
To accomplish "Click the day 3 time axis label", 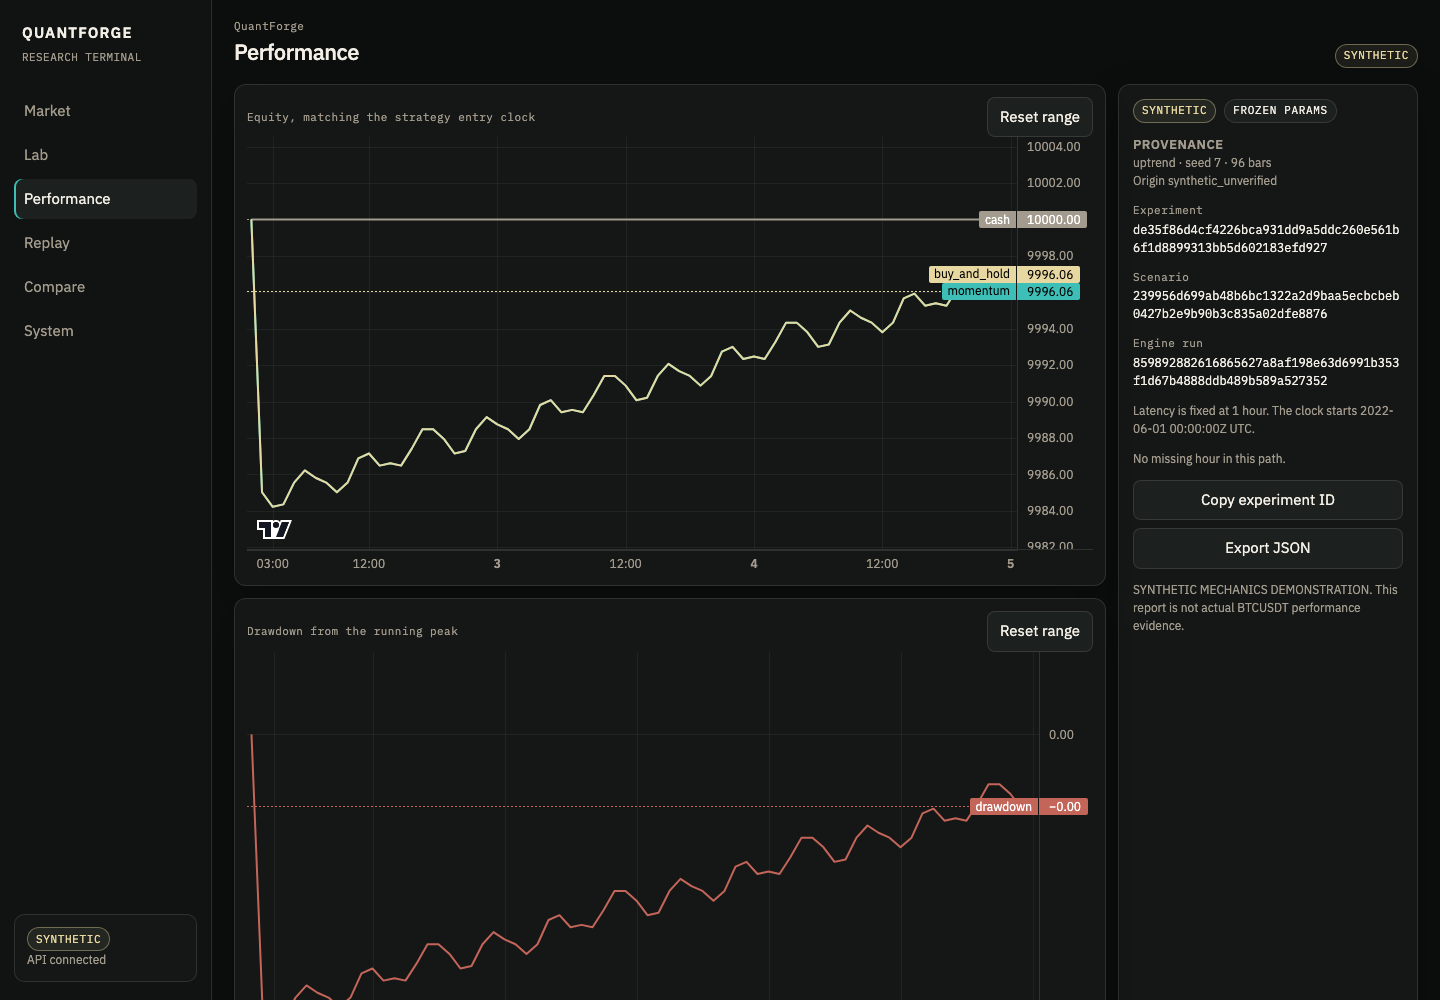I will (x=497, y=564).
